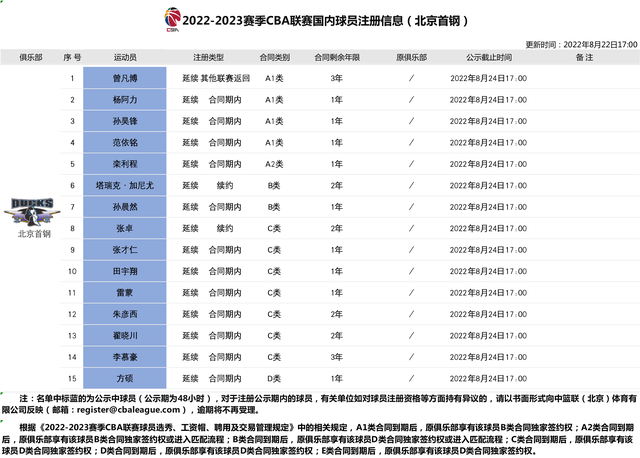Click the 1年 remaining years in 方硕's row

(x=337, y=378)
